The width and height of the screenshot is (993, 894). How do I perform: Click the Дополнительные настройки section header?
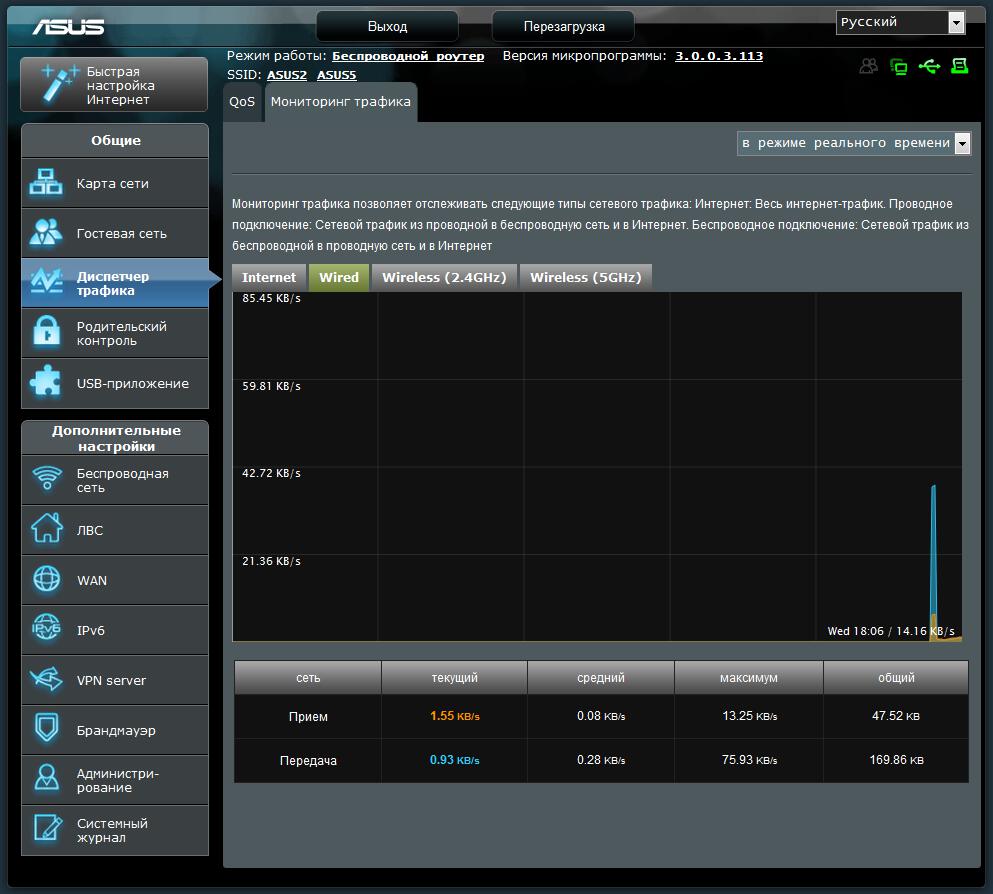116,438
